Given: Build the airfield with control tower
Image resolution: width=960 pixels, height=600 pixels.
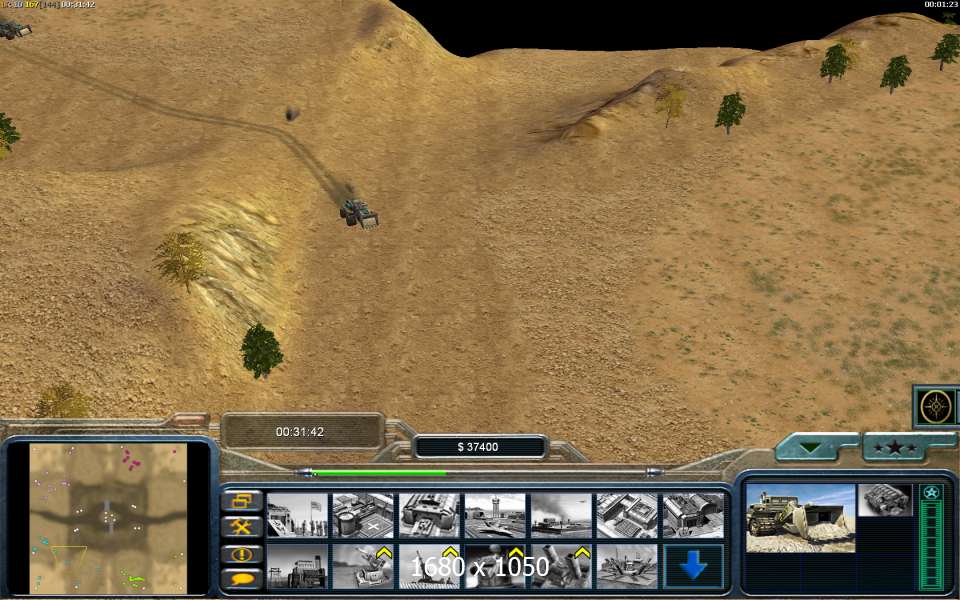Looking at the screenshot, I should 495,516.
